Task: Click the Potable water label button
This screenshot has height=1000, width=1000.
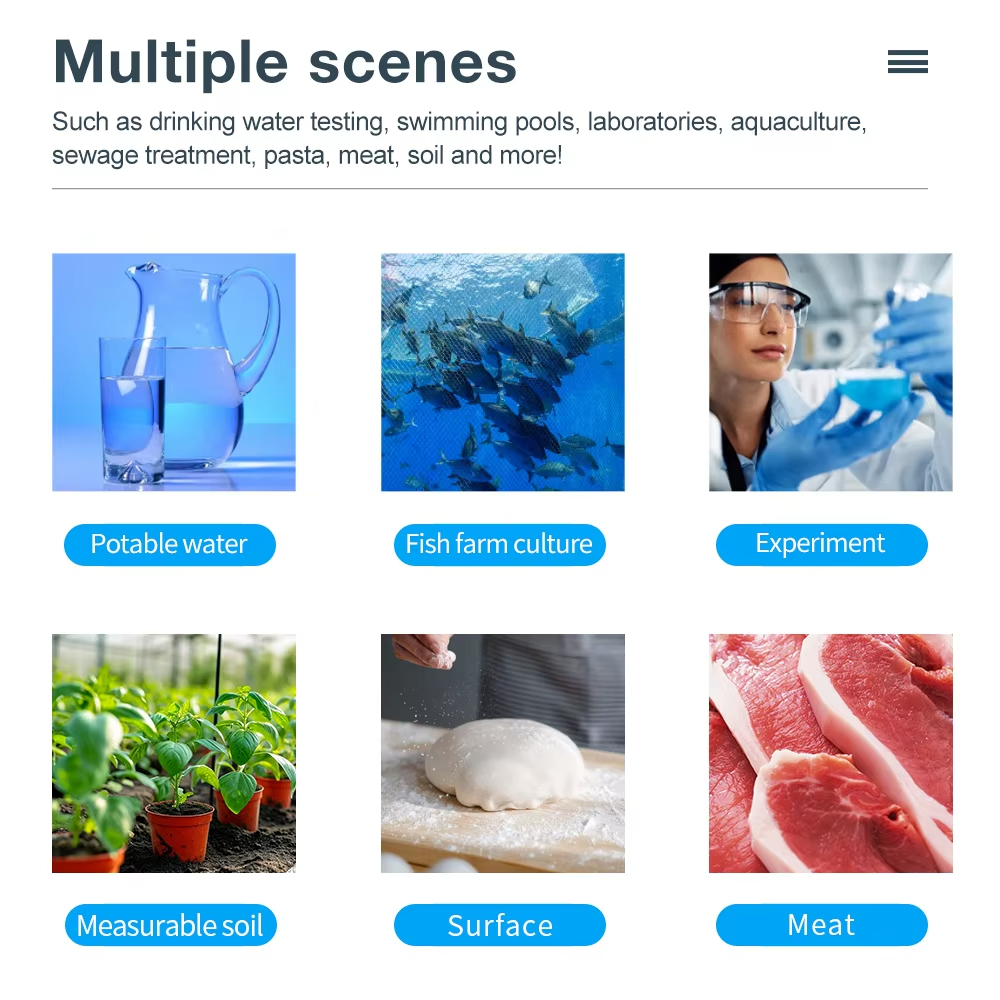Action: coord(169,545)
